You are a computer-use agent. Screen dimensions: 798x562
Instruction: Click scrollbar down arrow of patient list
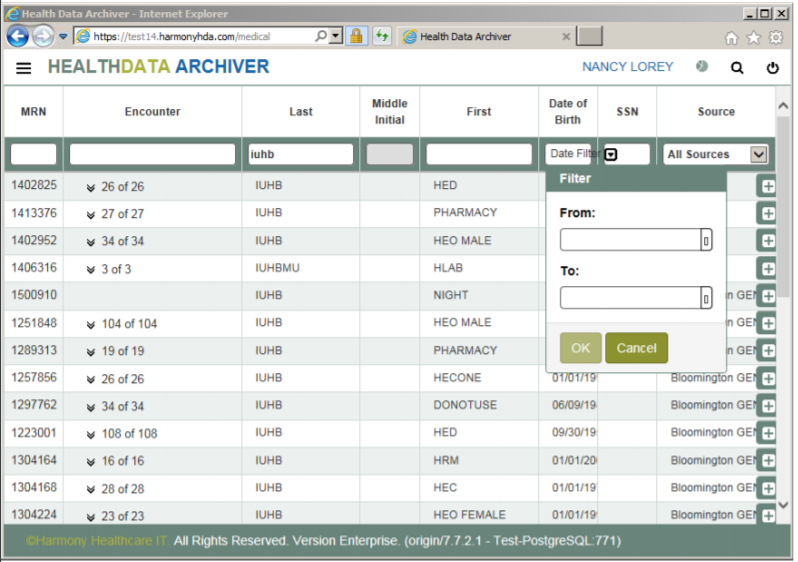pos(783,504)
